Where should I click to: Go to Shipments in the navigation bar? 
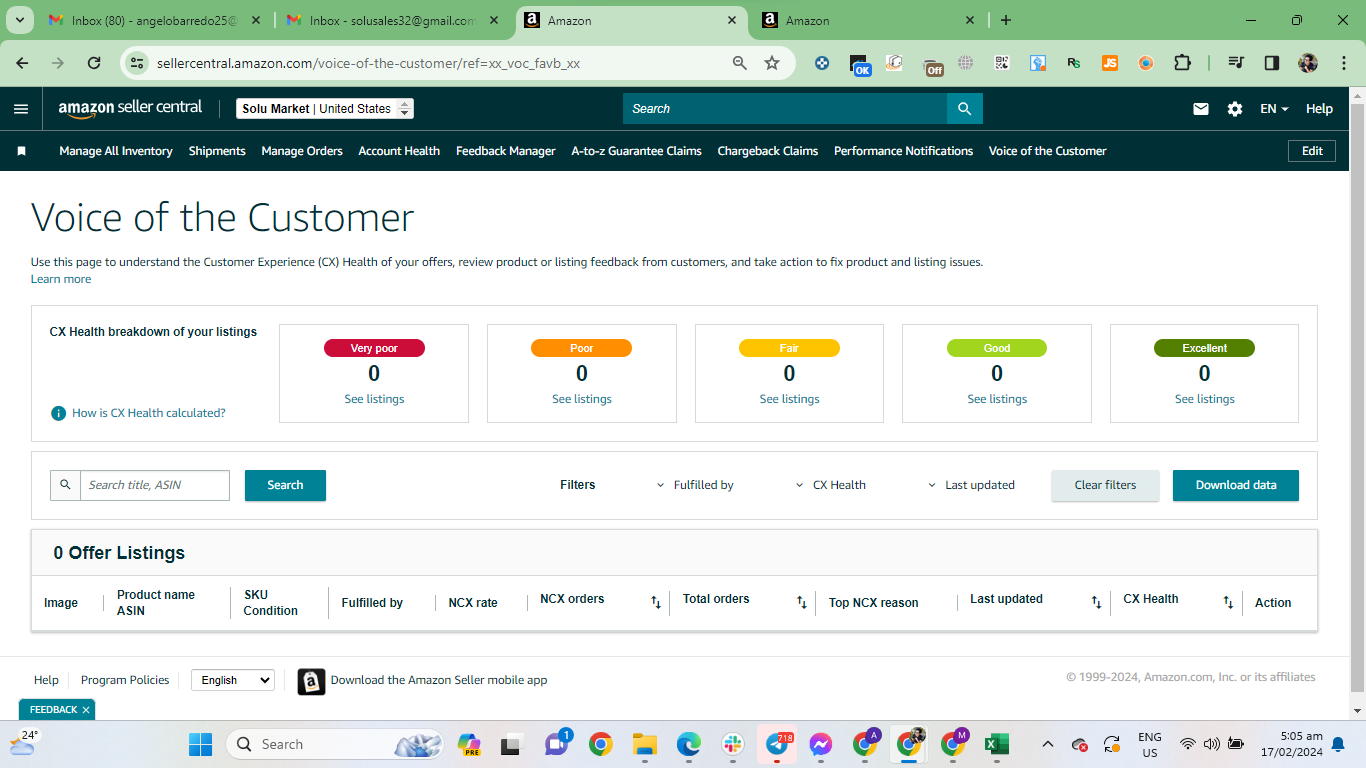[x=217, y=151]
